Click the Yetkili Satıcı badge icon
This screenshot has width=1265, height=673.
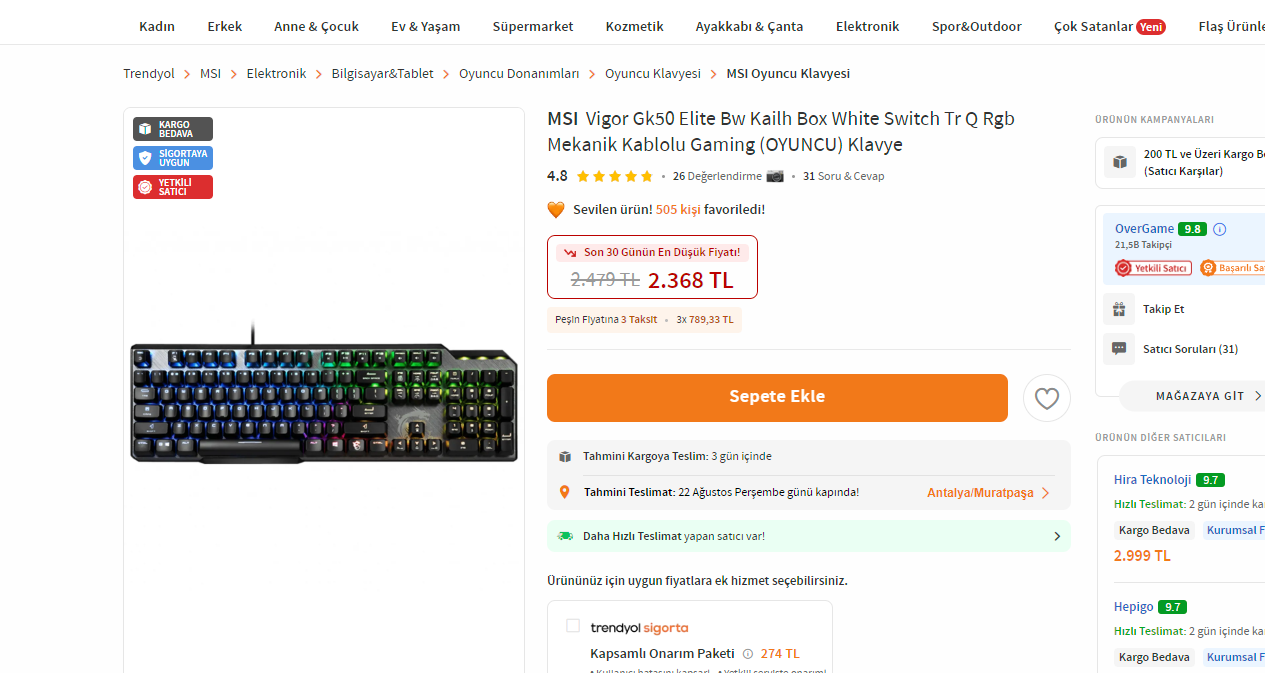(x=1124, y=268)
